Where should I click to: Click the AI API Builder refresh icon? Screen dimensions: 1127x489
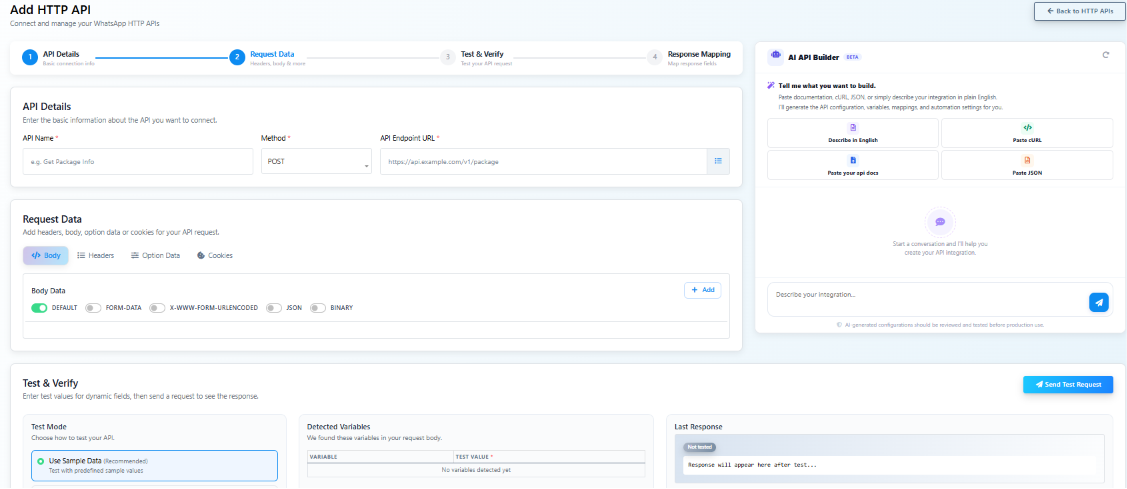coord(1105,55)
